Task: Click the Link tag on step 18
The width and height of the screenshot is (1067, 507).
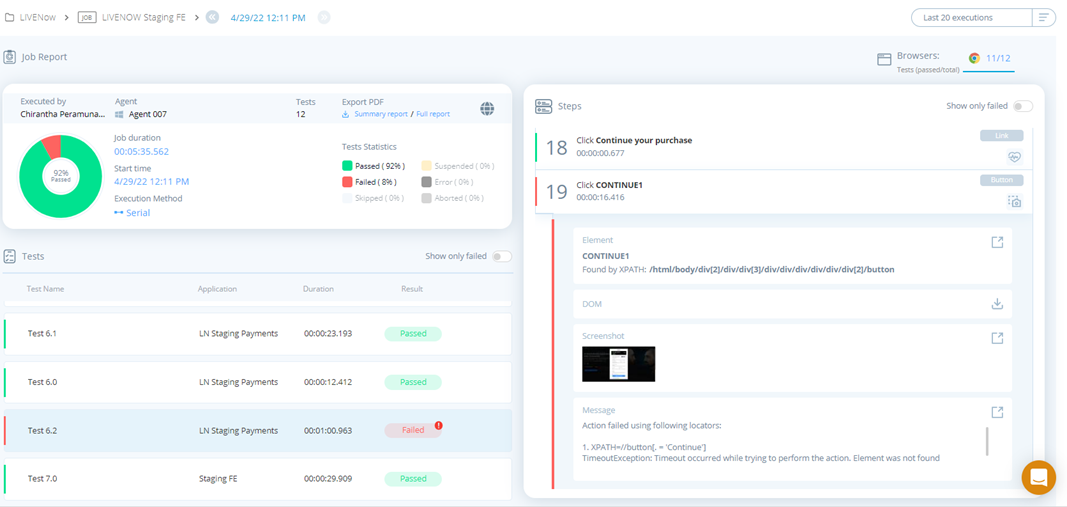Action: pos(1001,136)
